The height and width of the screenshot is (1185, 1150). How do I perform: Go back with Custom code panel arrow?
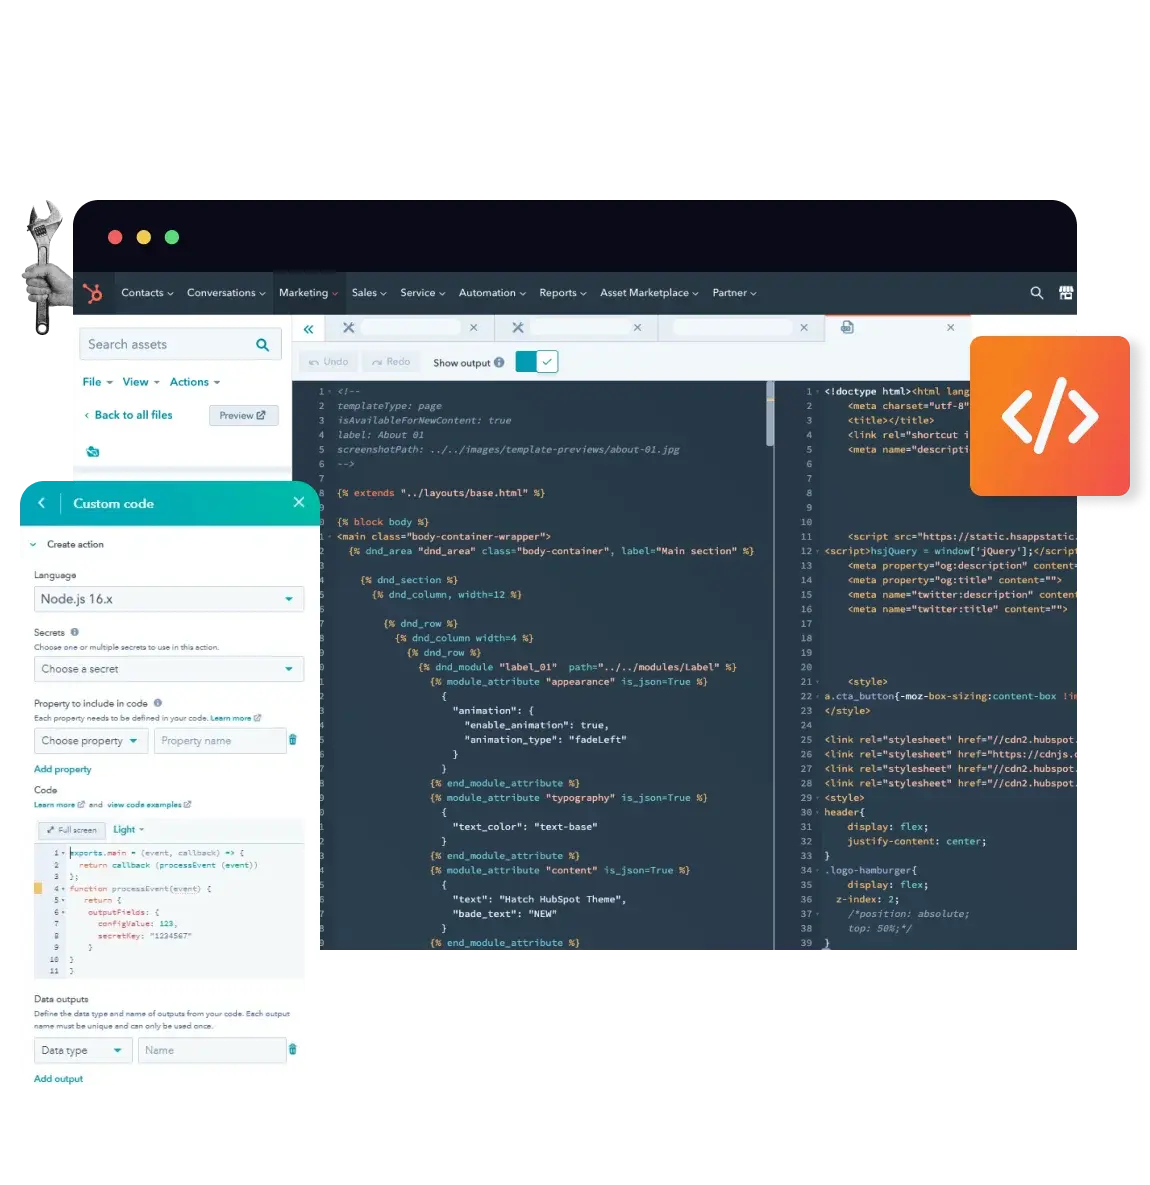(x=42, y=503)
